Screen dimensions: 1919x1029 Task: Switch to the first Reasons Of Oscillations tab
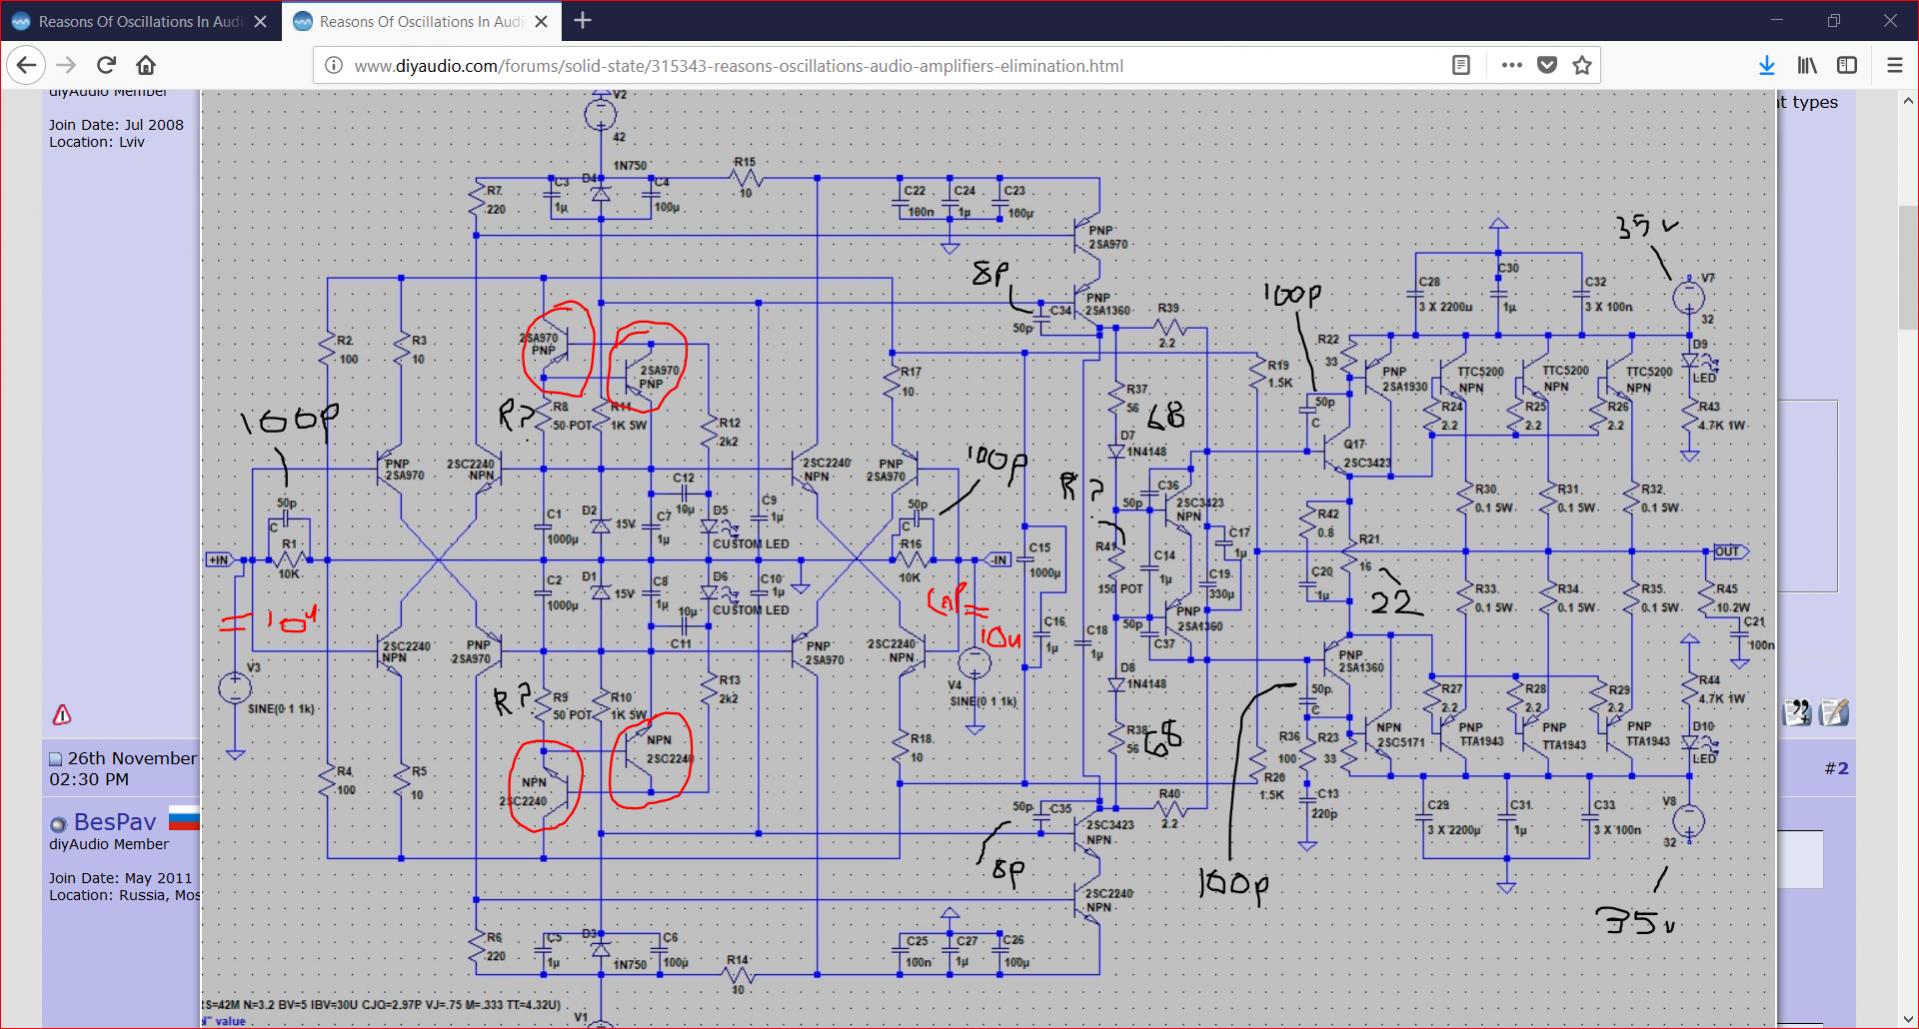141,21
